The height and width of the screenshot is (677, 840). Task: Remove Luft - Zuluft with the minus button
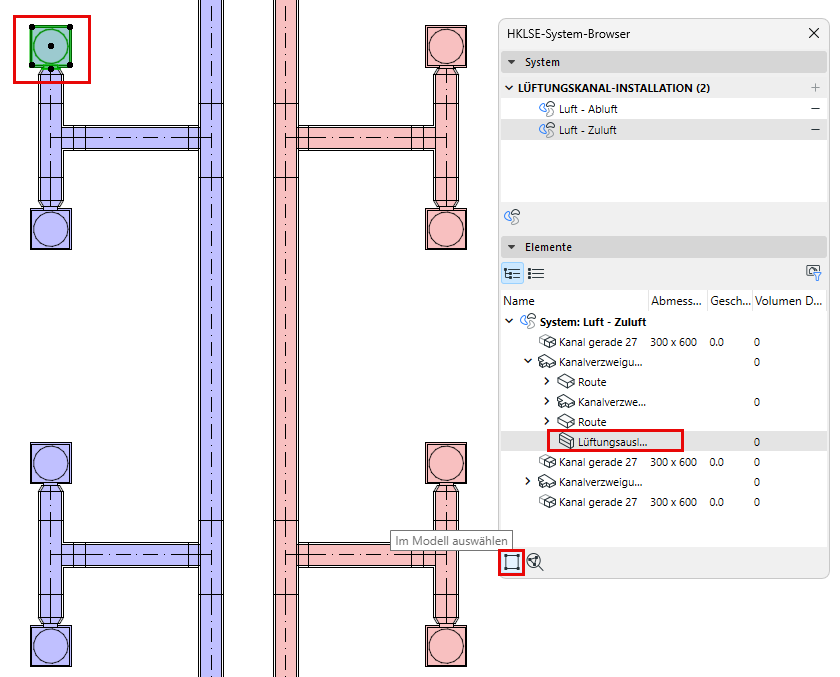pos(815,130)
